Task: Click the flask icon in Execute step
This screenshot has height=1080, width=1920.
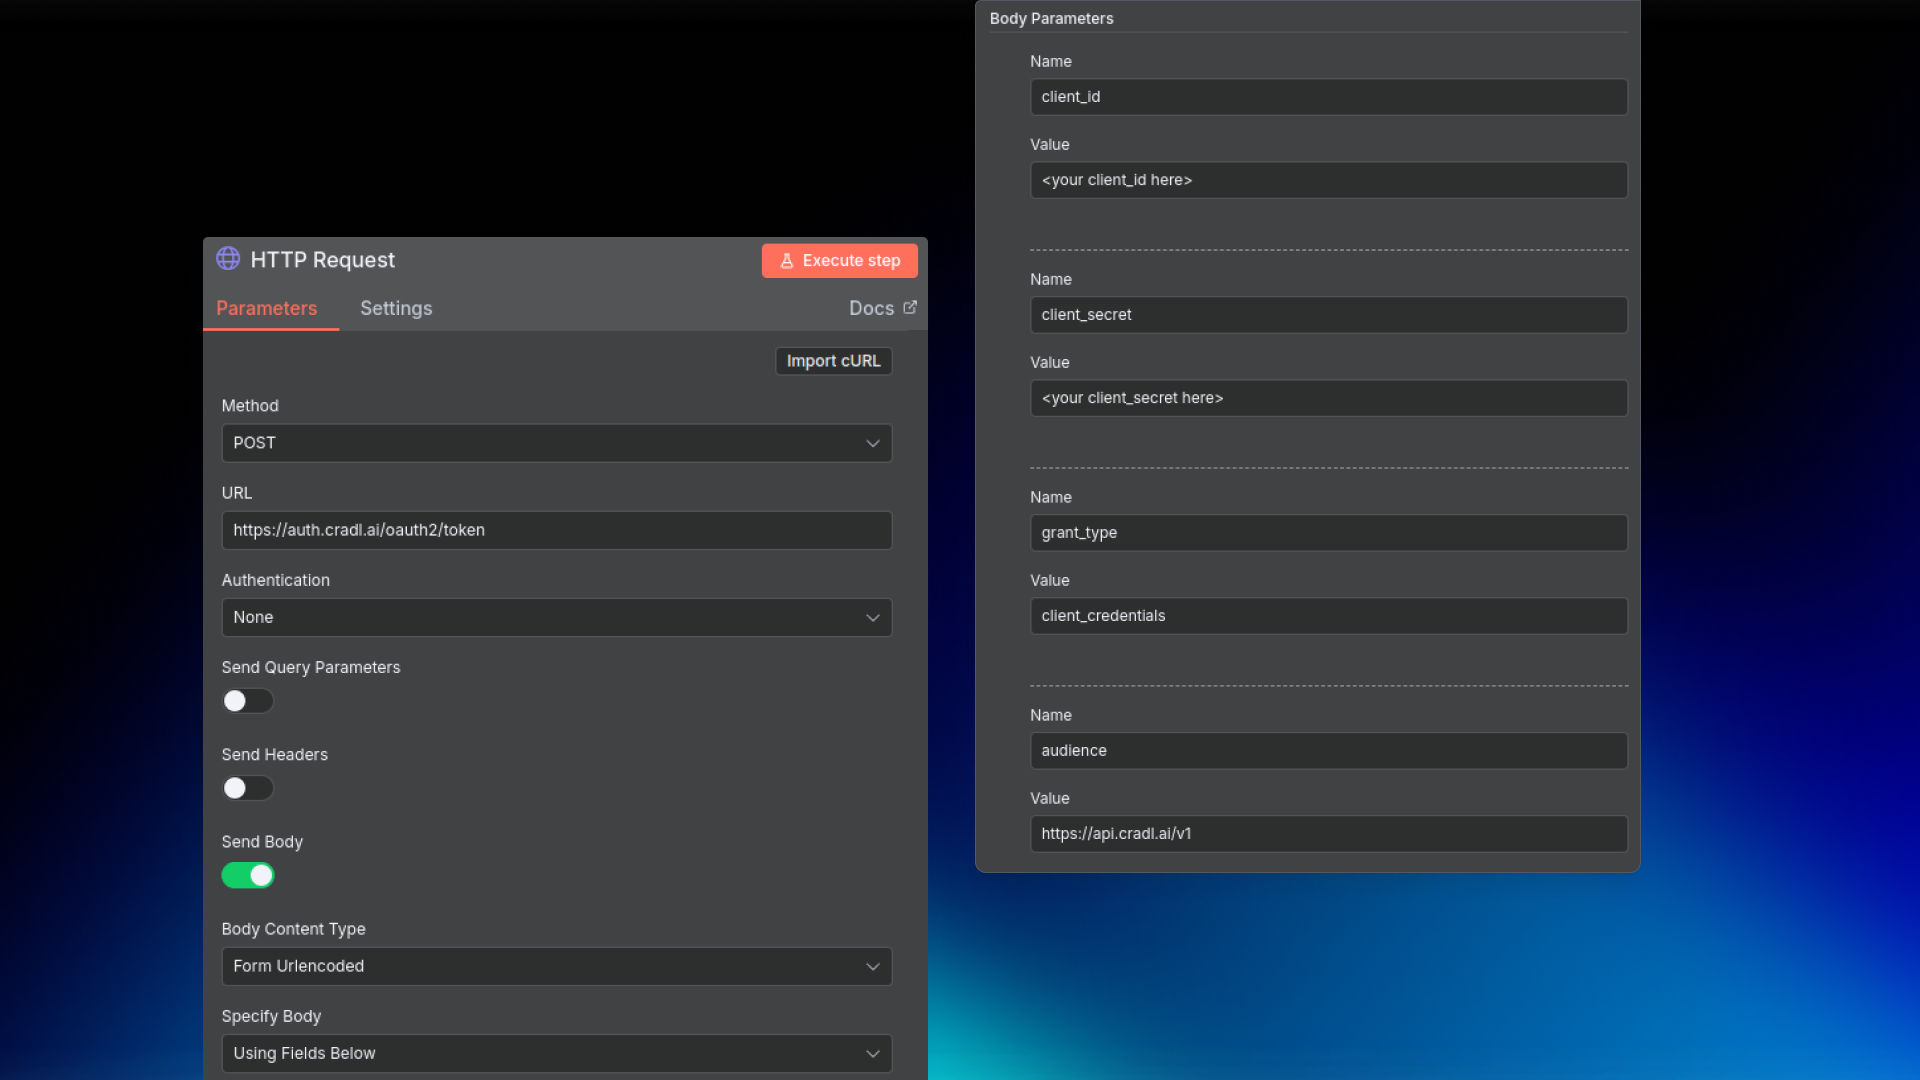Action: coord(787,261)
